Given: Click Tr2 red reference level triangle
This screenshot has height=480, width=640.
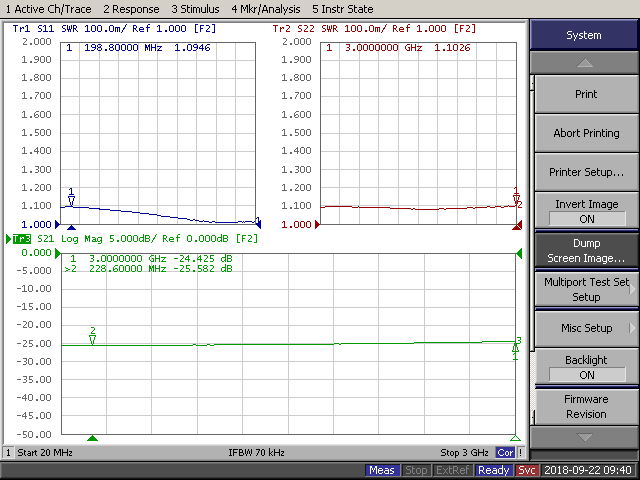Looking at the screenshot, I should 318,224.
